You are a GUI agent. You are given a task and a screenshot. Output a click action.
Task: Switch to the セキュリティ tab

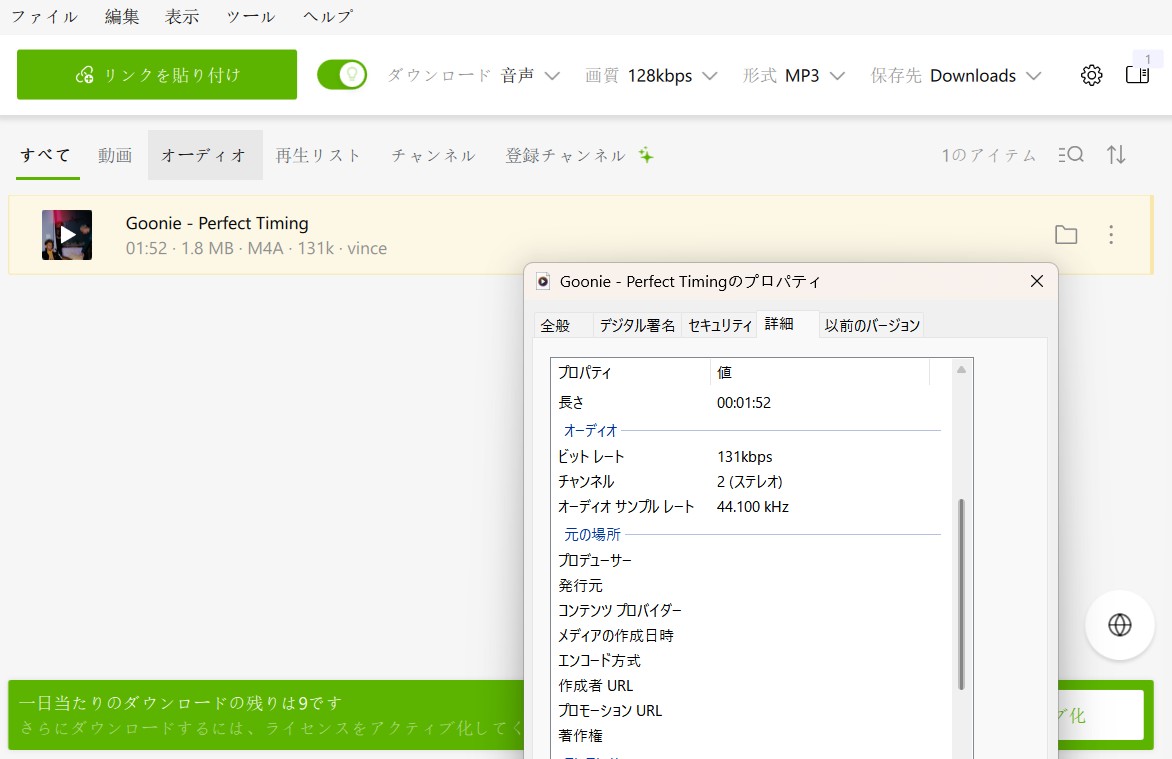pyautogui.click(x=719, y=325)
